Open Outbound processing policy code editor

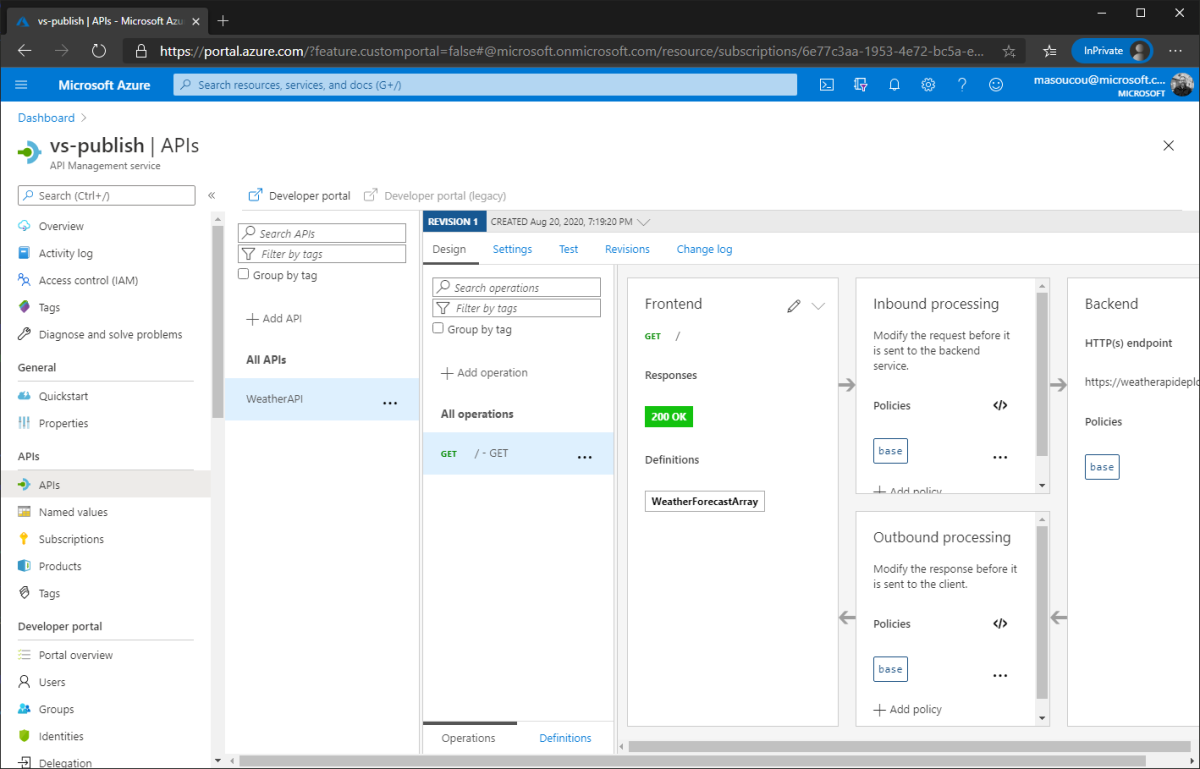pos(1000,623)
